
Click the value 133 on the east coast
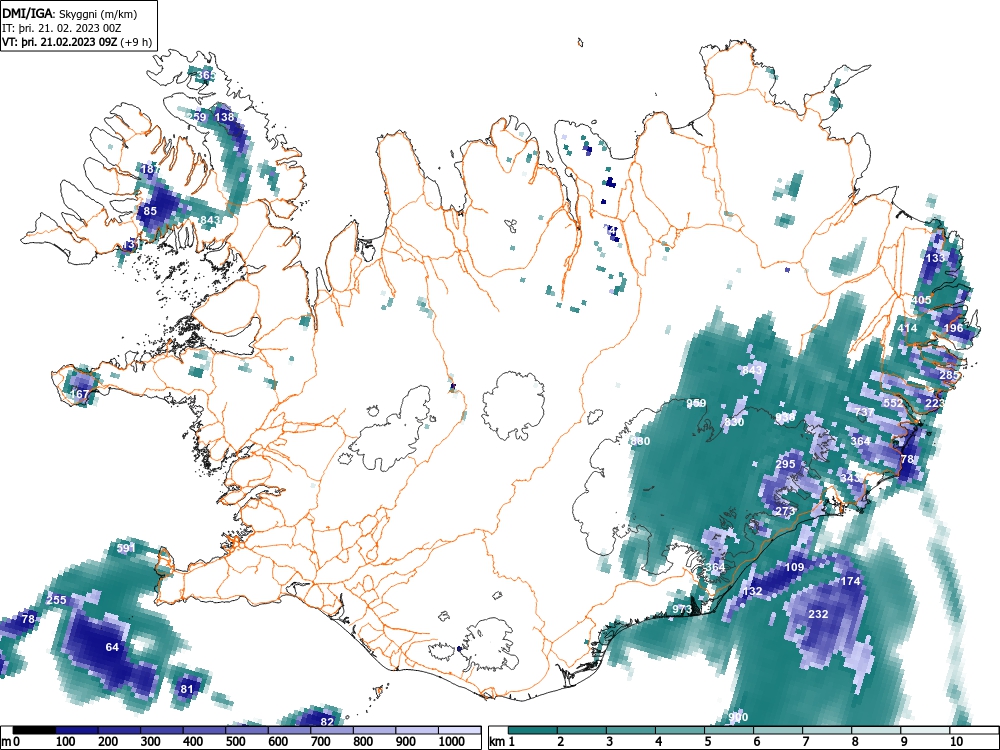[x=935, y=258]
